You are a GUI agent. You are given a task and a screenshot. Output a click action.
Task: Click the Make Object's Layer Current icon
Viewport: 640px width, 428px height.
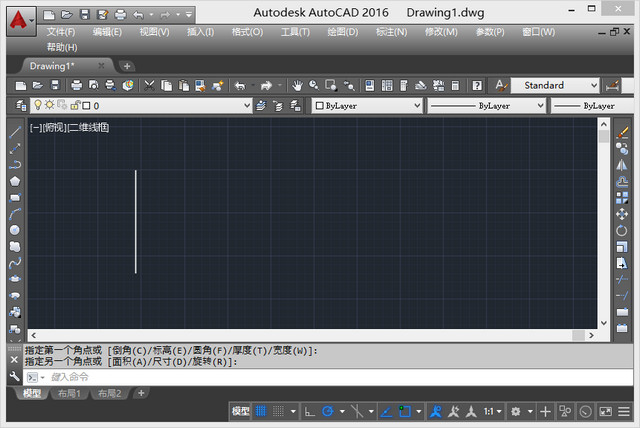261,106
